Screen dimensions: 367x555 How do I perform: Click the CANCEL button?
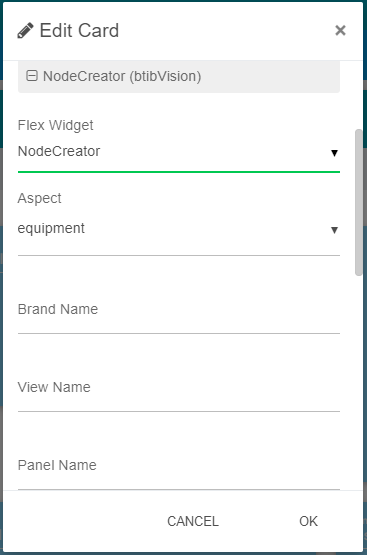coord(193,521)
